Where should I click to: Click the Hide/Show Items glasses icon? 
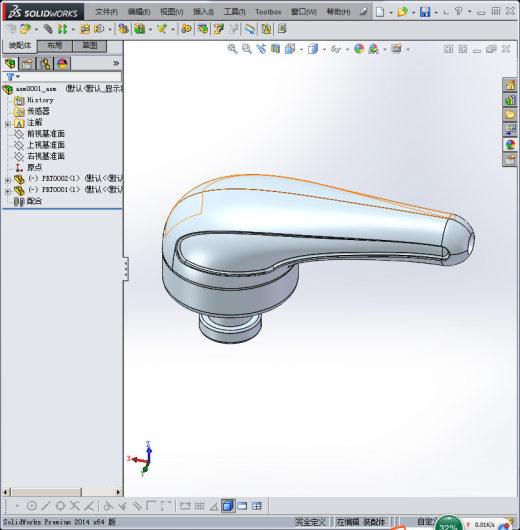(336, 49)
